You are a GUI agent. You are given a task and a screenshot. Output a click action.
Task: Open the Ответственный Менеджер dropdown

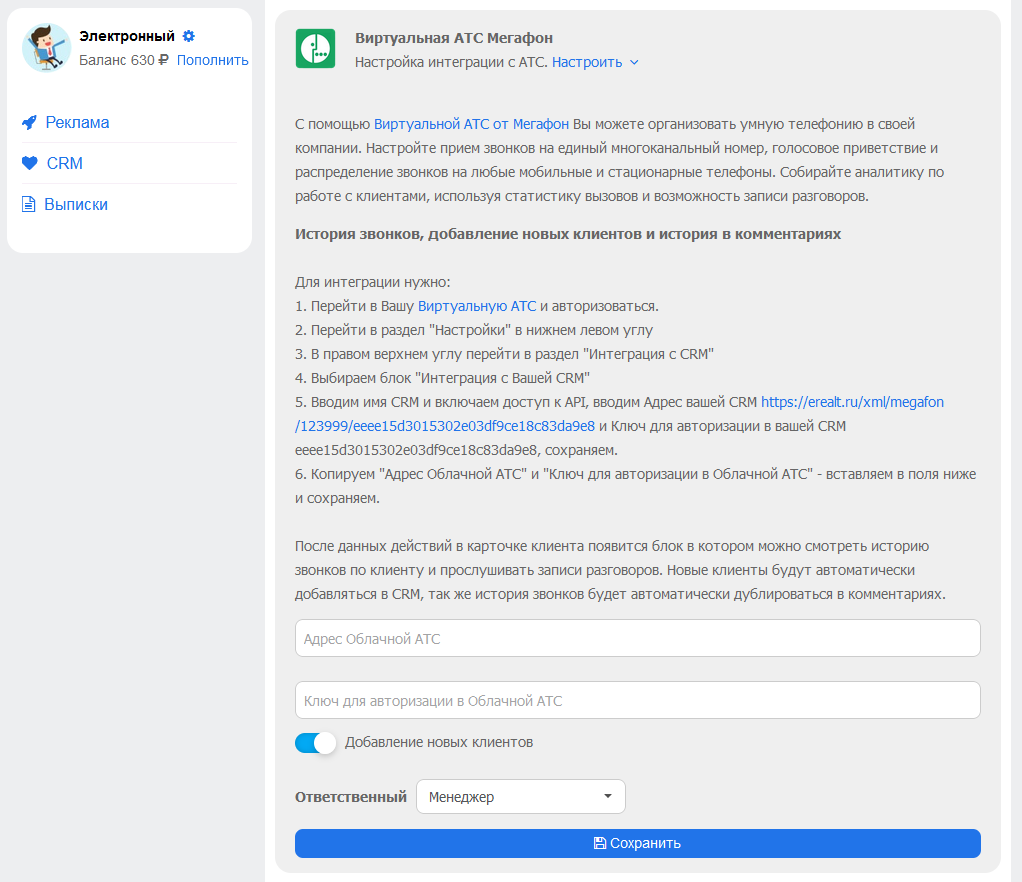521,797
